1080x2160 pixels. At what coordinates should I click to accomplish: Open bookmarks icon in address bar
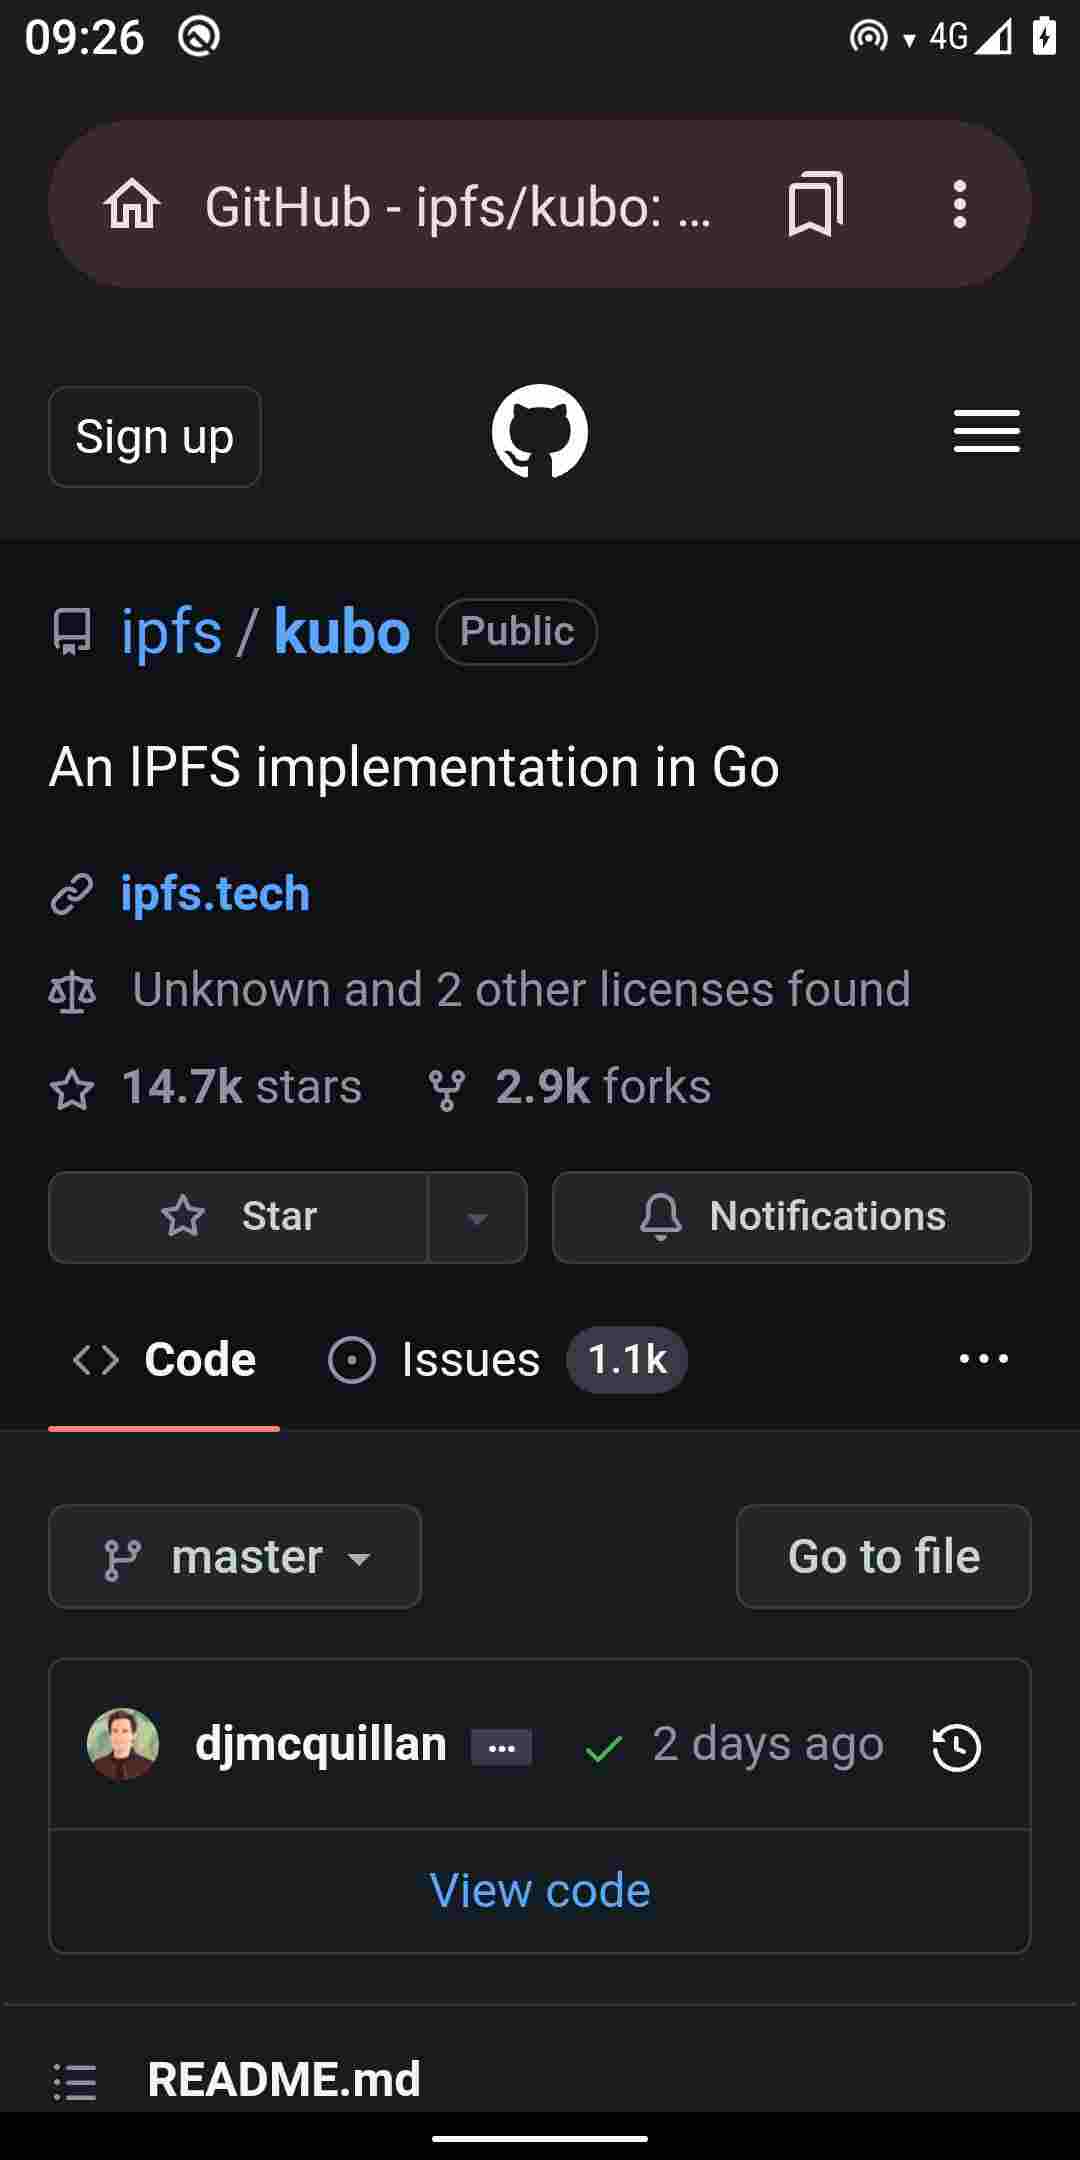[x=815, y=204]
